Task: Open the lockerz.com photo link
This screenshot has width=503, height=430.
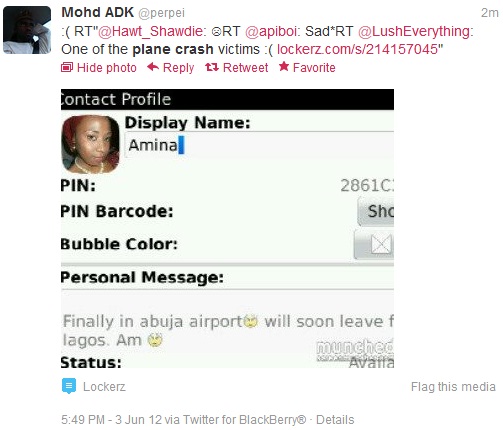Action: pyautogui.click(x=357, y=49)
